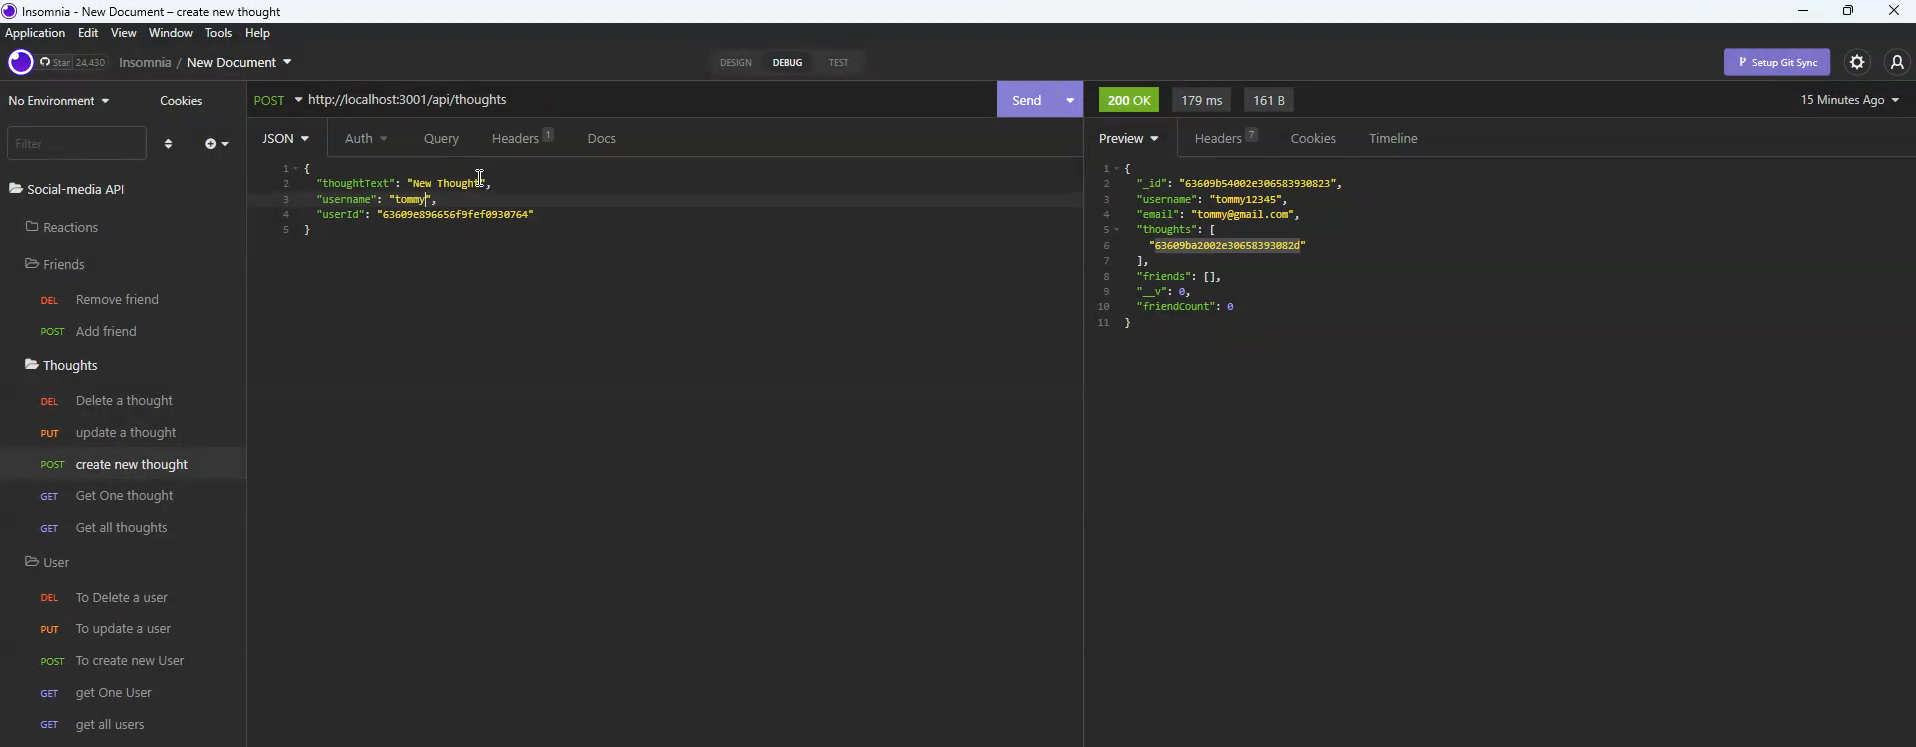This screenshot has width=1916, height=747.
Task: Click the highlighted thought ID in response
Action: coord(1227,246)
